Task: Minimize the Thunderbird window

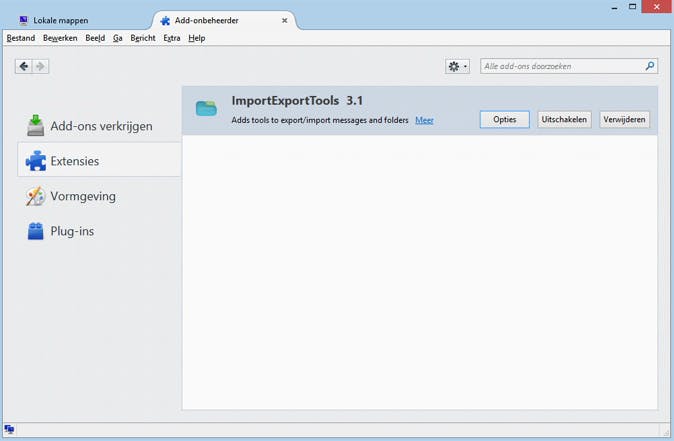Action: tap(615, 7)
